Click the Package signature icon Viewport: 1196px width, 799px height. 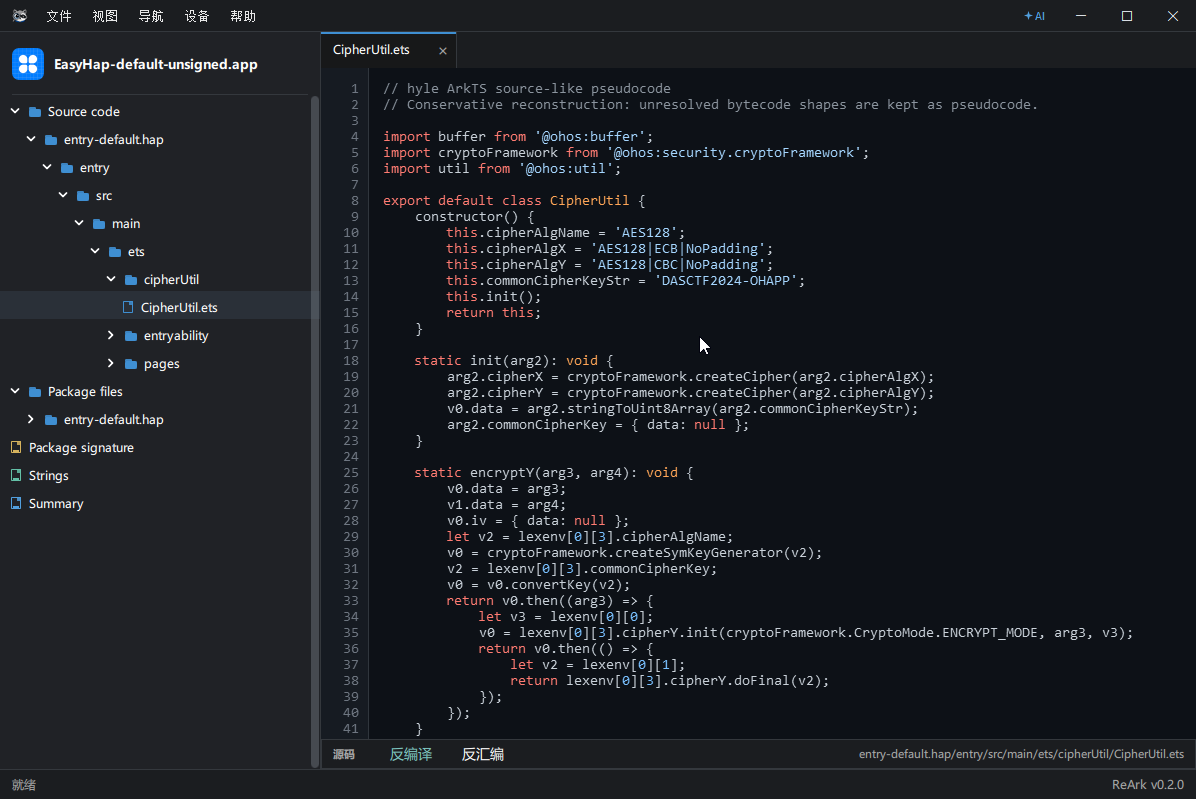(16, 448)
